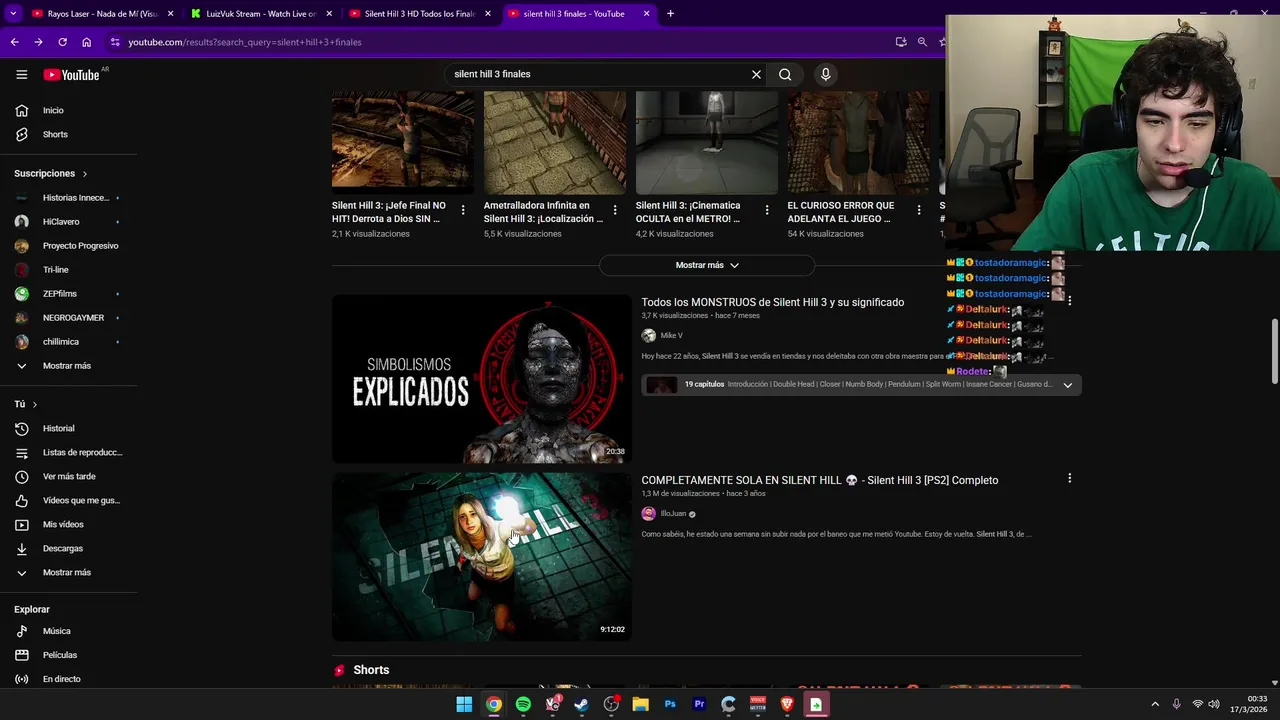
Task: Open Listas de reproducción in the sidebar
Action: [x=68, y=452]
